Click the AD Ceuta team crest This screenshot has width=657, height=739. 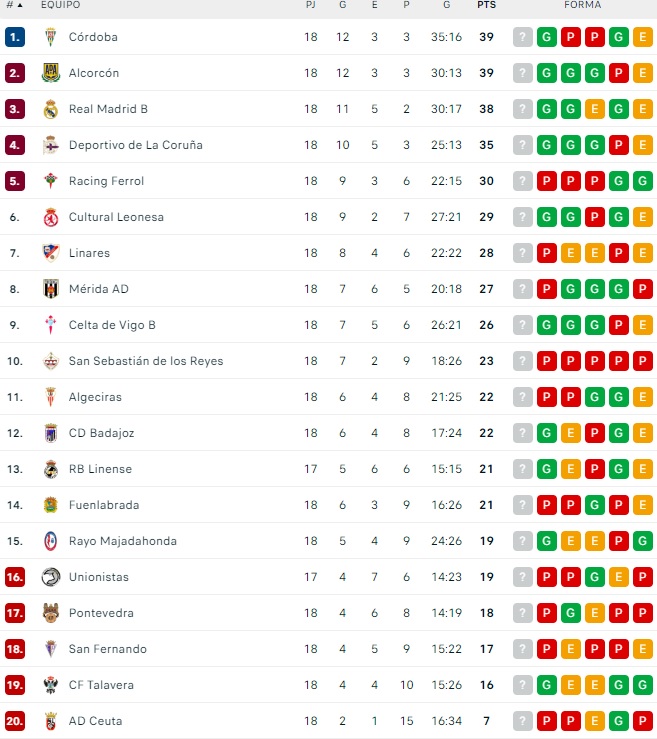click(x=51, y=721)
